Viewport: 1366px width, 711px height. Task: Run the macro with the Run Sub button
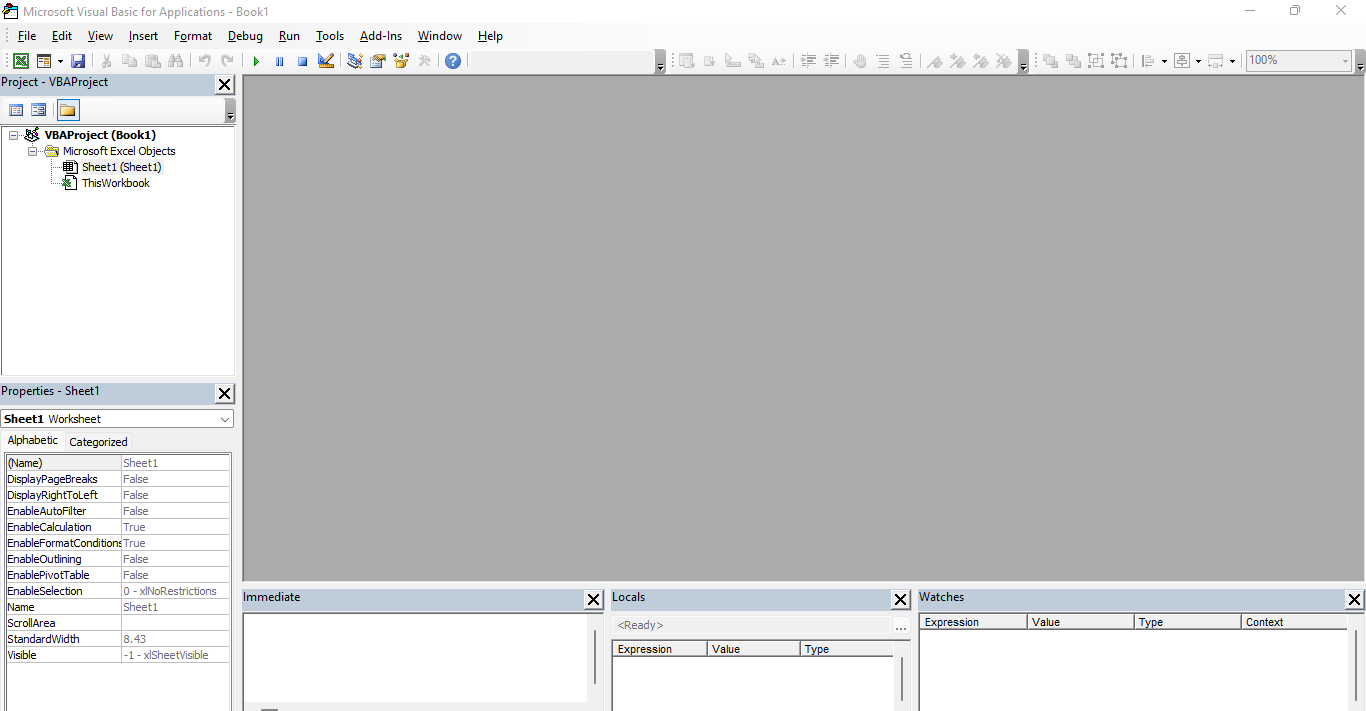pyautogui.click(x=256, y=60)
